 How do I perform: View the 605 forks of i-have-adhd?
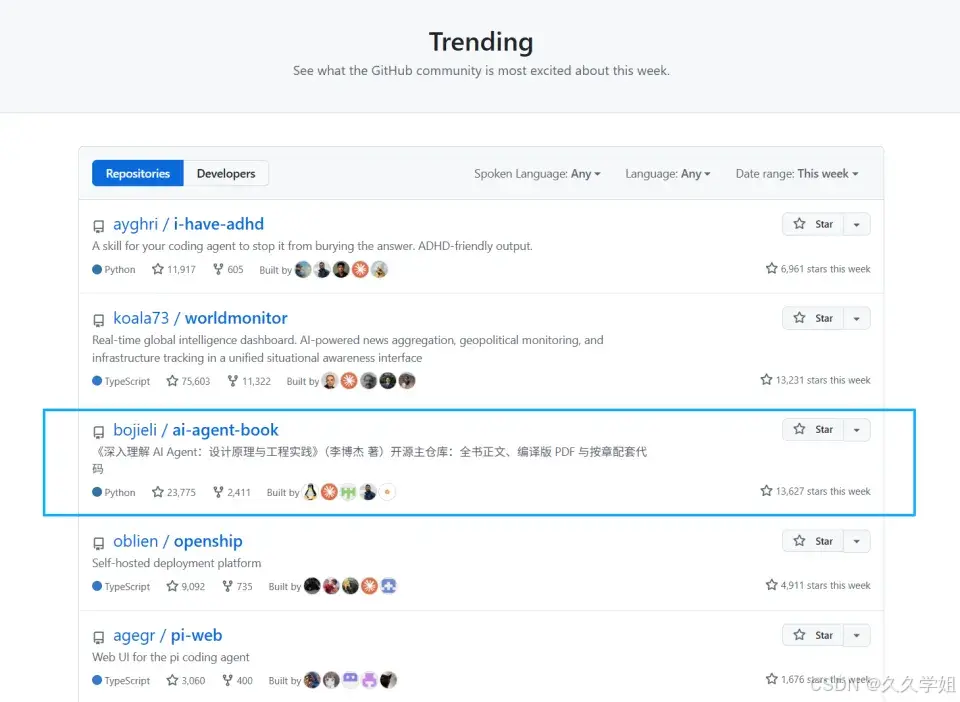tap(228, 269)
